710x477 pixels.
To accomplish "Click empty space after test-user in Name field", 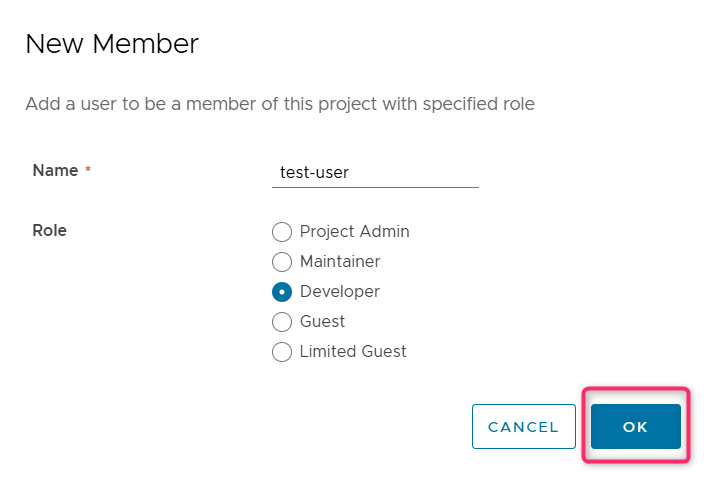I will 412,173.
